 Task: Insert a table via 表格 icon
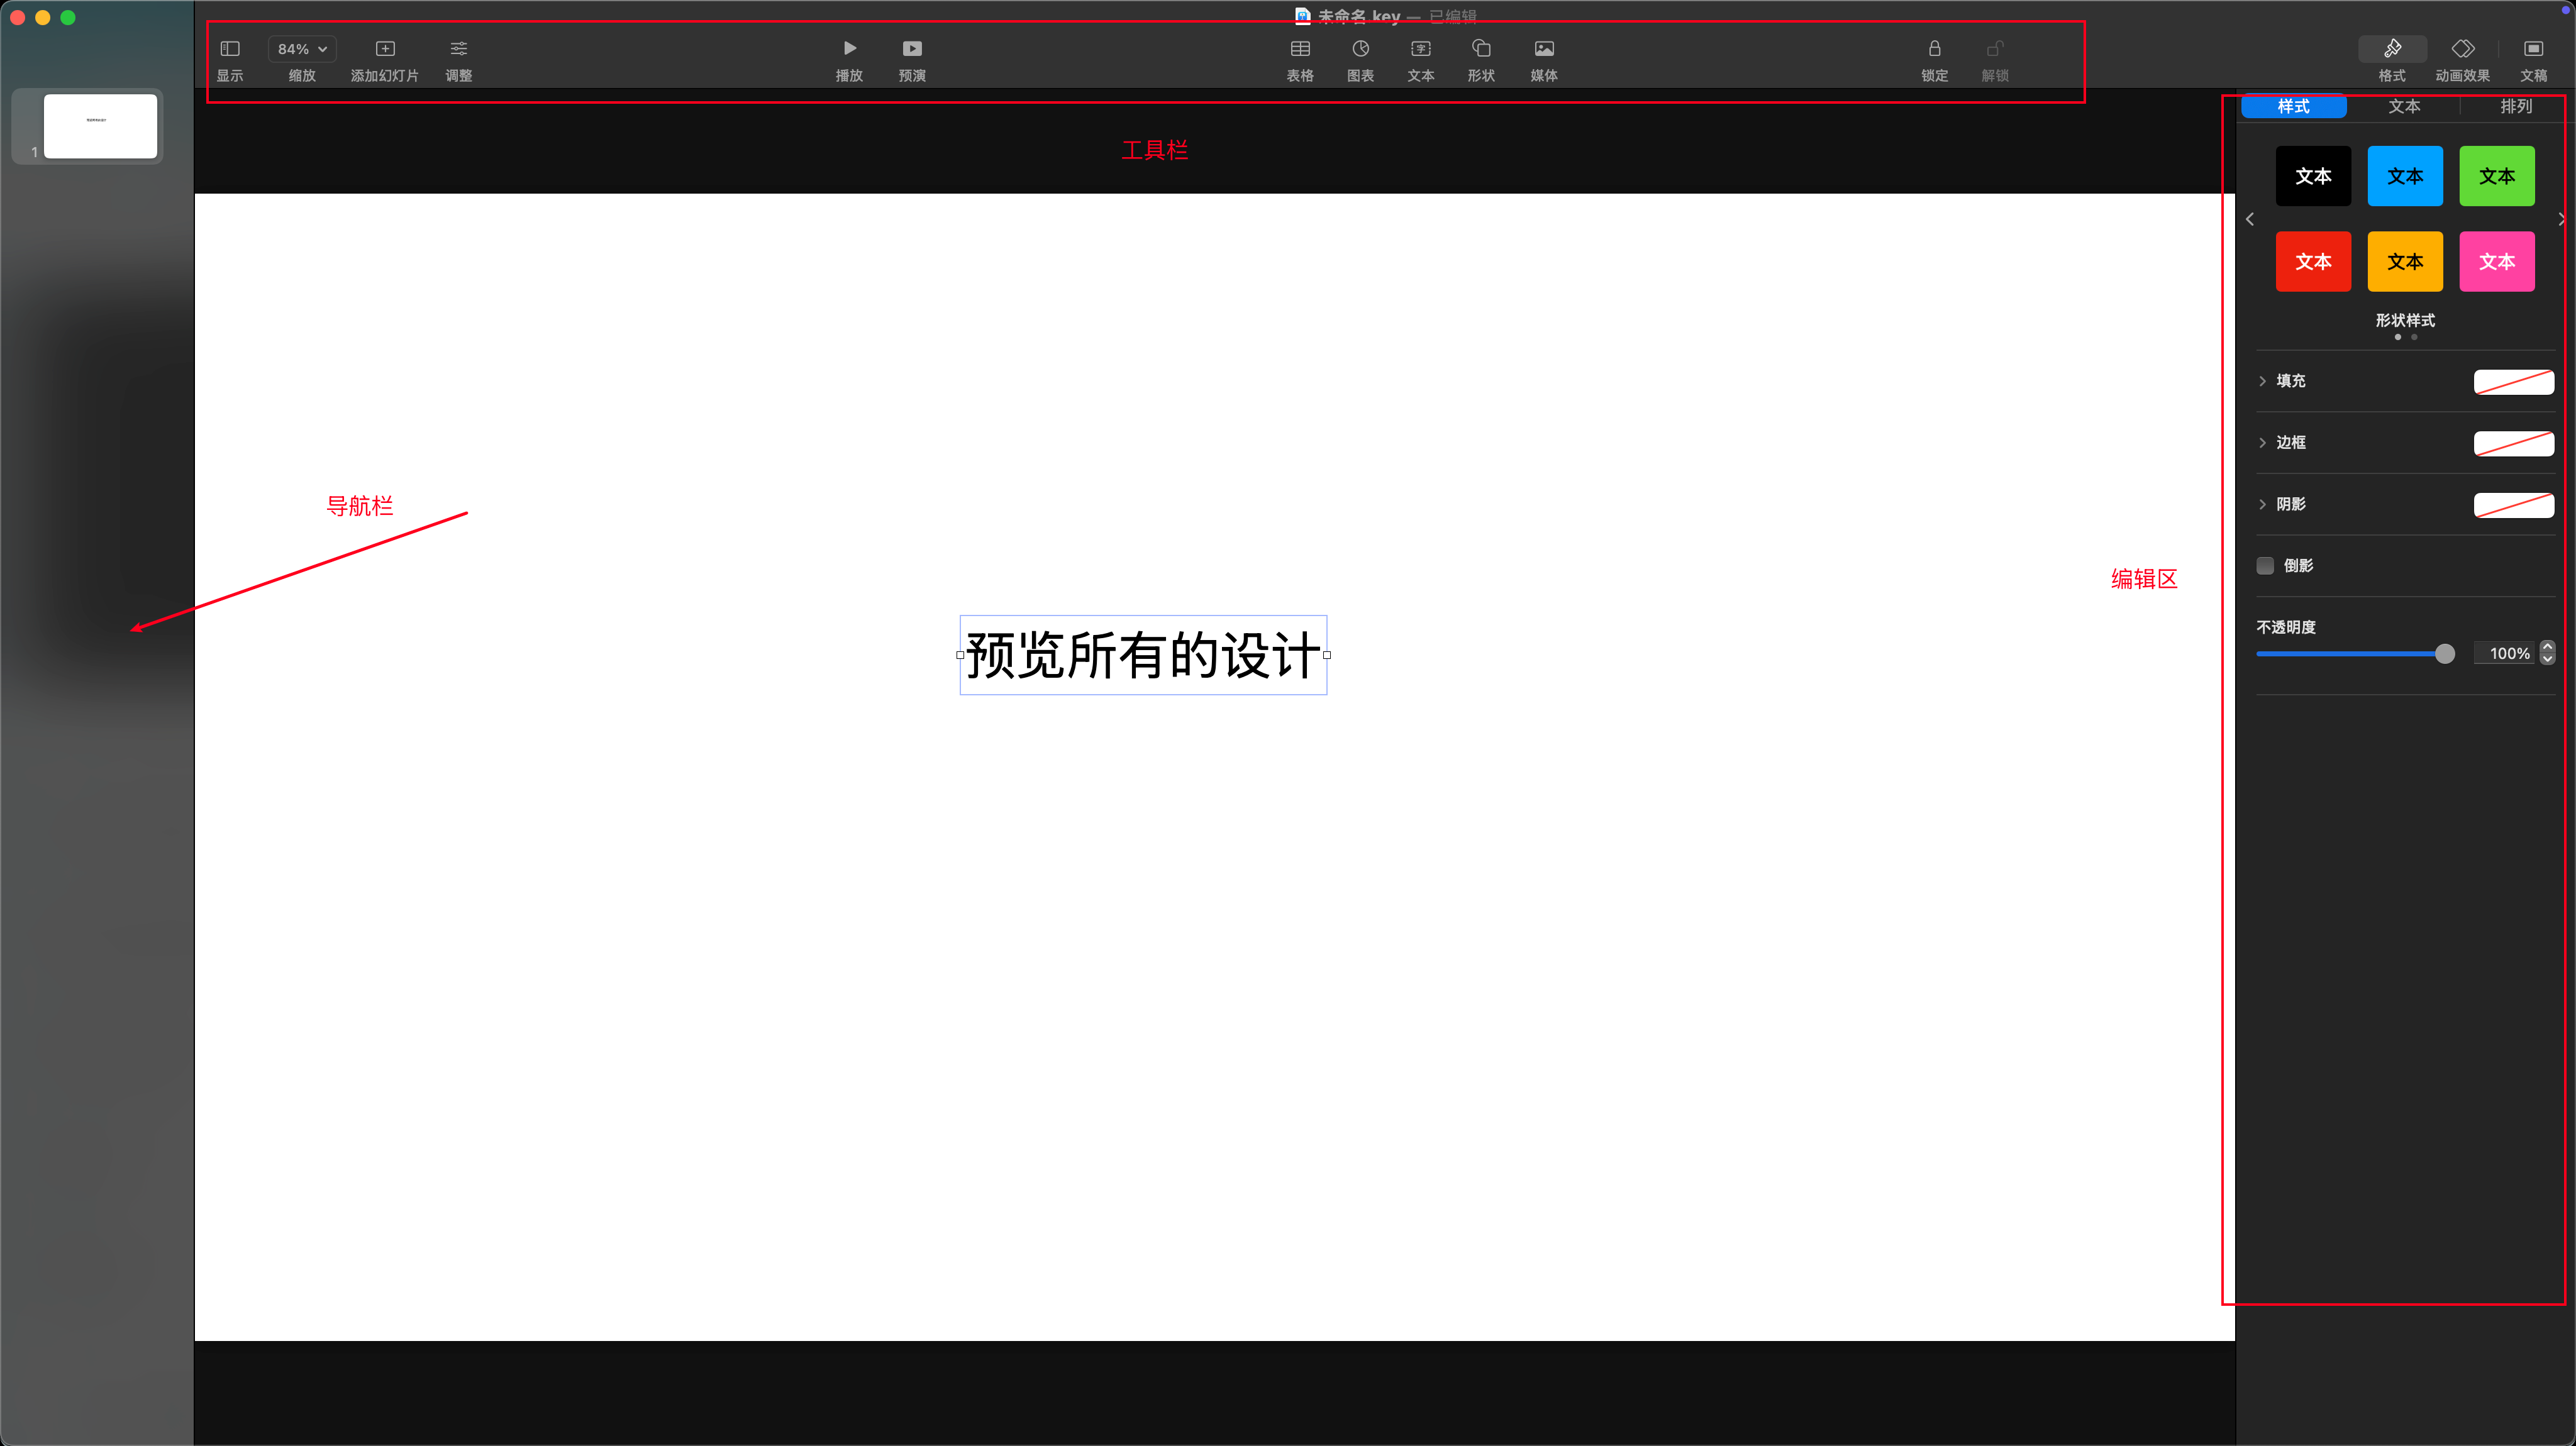(1300, 49)
